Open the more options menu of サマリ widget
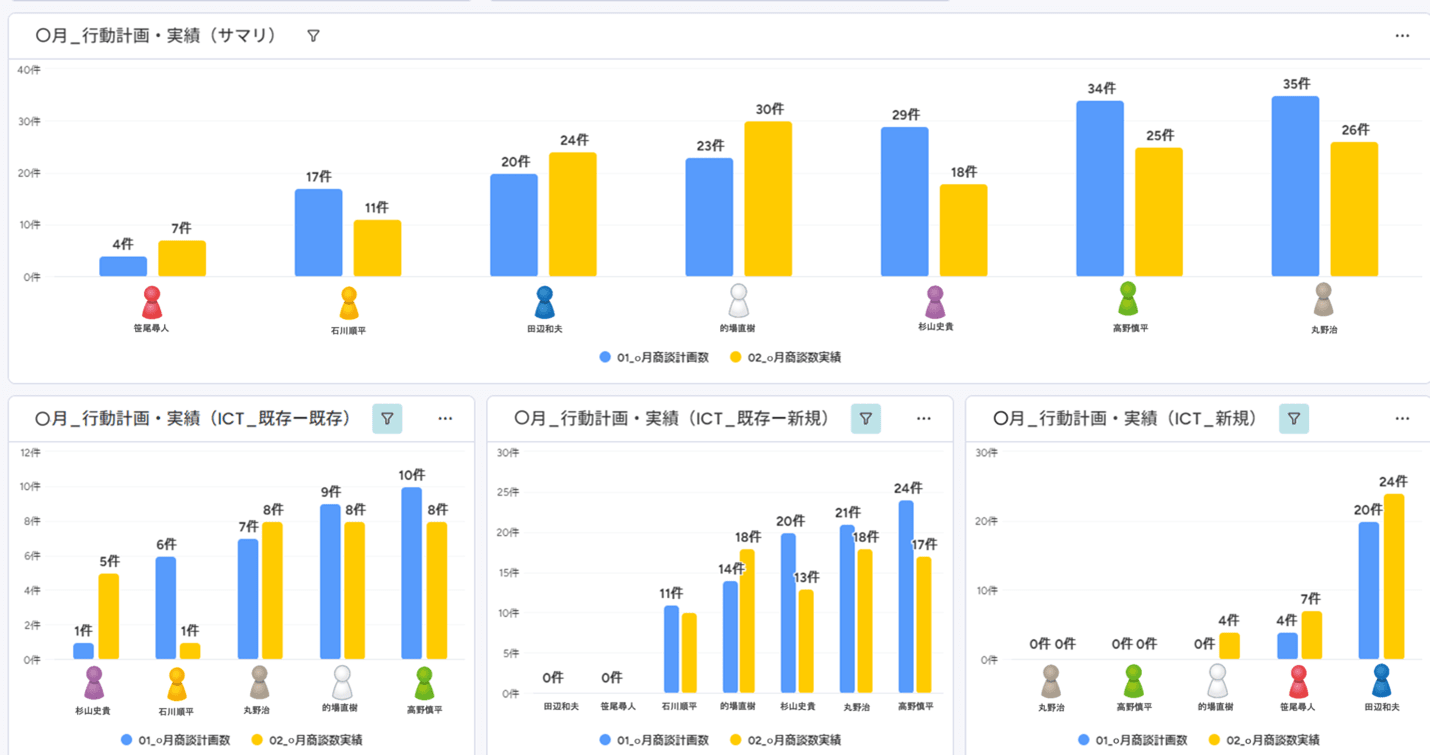 point(1402,36)
